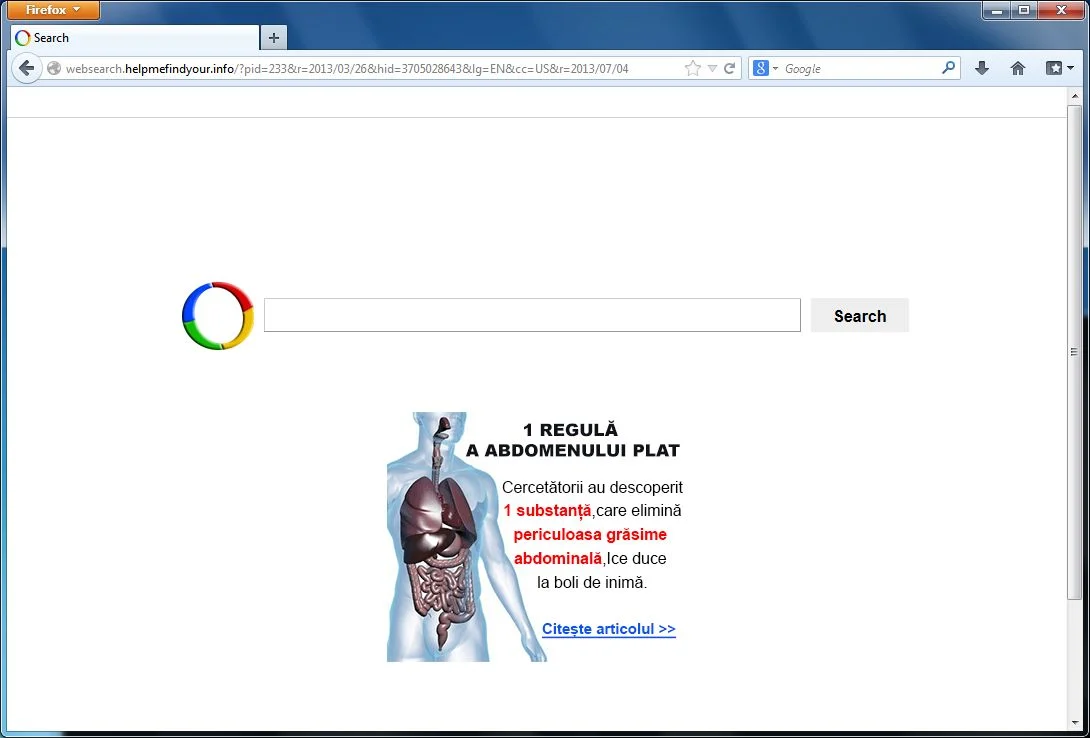
Task: Reload the current page
Action: click(729, 68)
